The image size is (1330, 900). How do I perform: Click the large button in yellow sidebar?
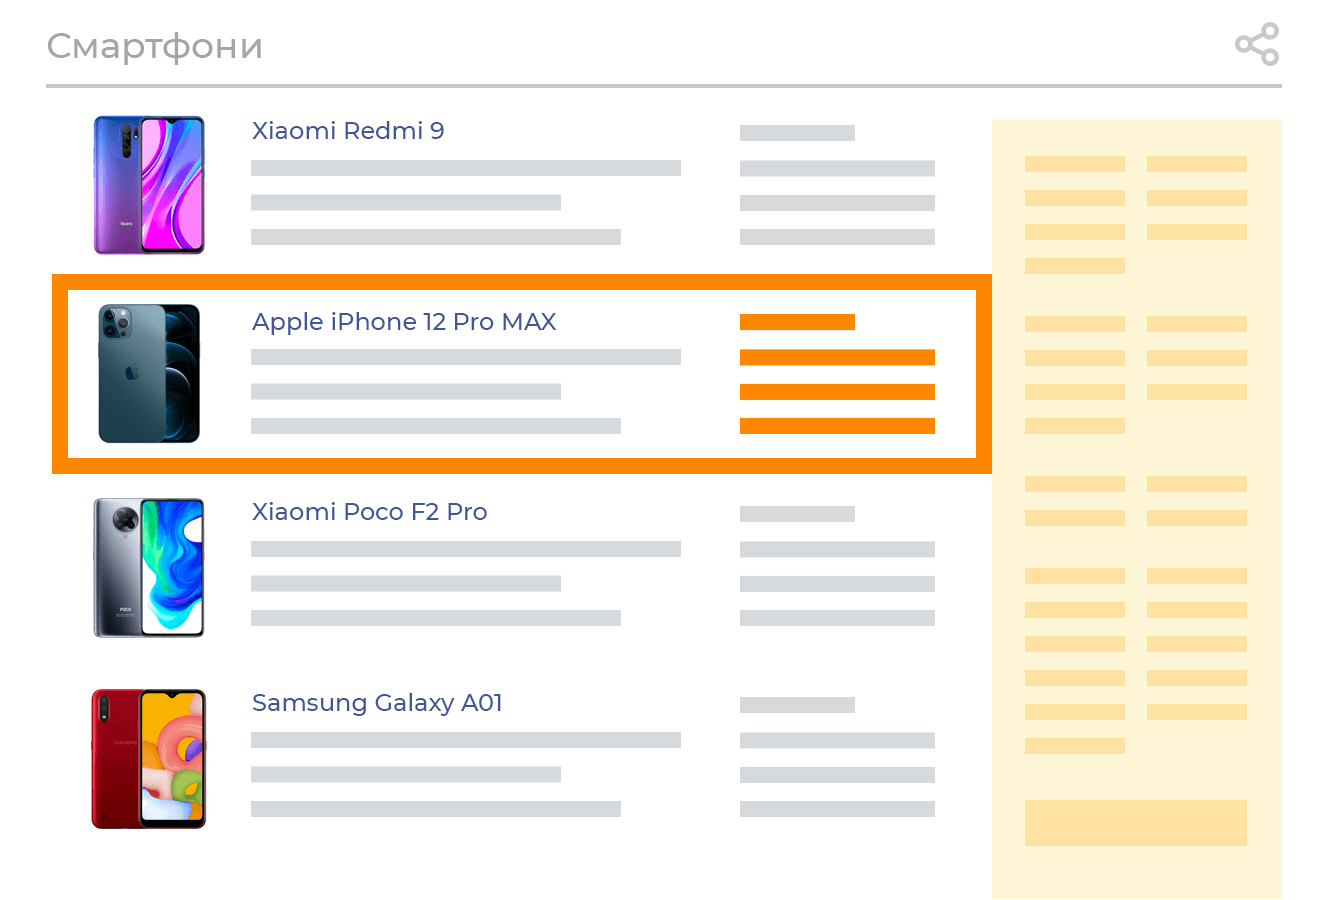point(1135,822)
